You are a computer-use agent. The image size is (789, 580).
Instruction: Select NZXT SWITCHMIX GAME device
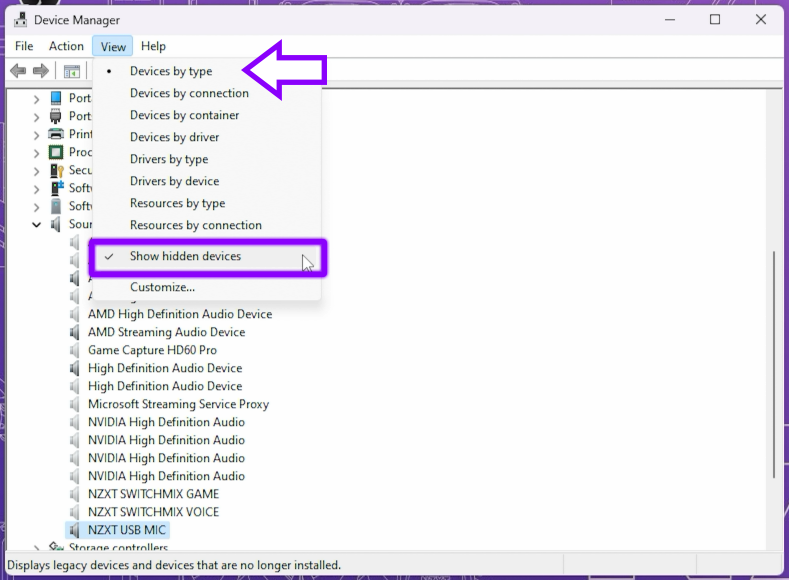click(x=153, y=494)
